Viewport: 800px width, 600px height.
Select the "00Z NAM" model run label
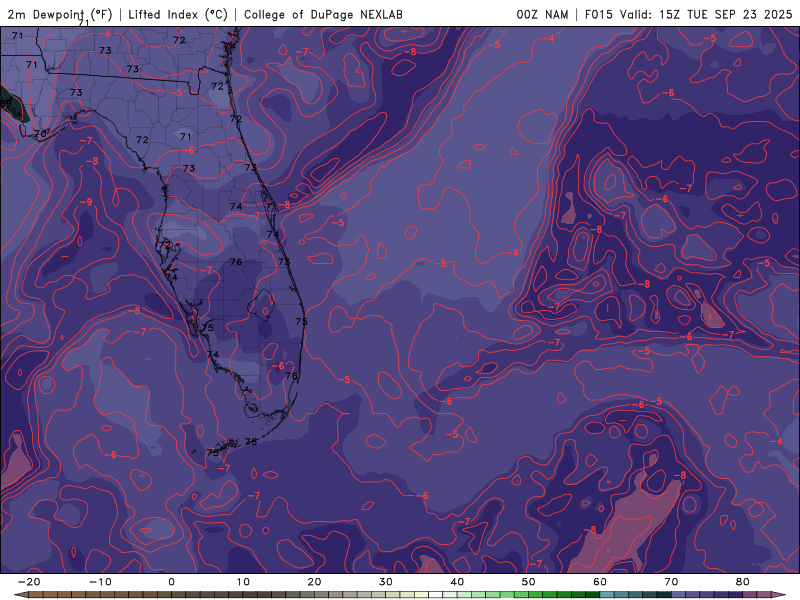pos(542,14)
